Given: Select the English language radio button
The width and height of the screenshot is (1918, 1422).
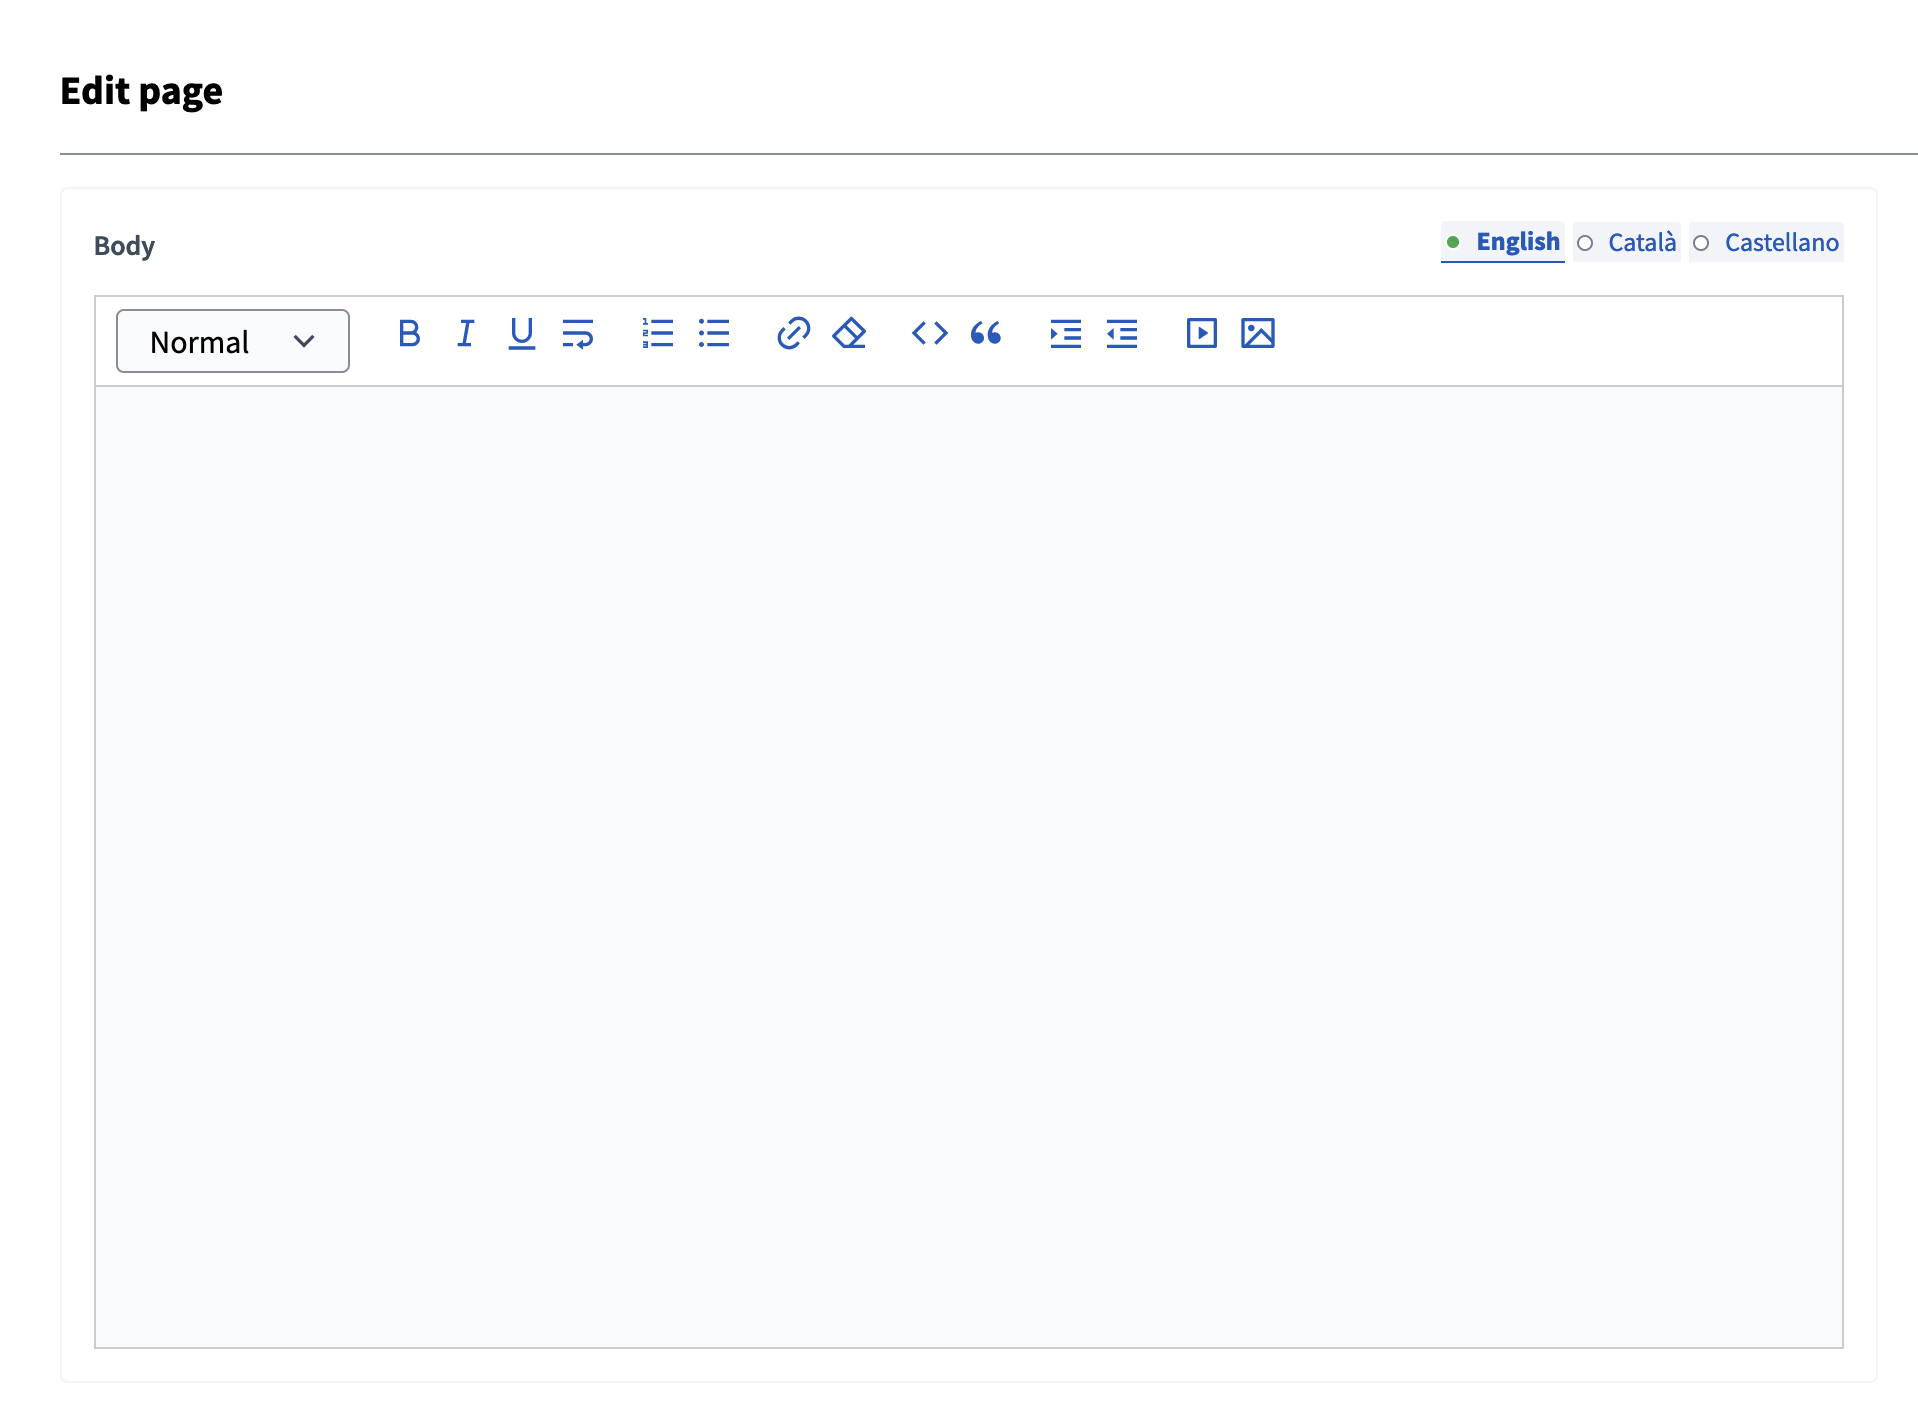Looking at the screenshot, I should point(1455,243).
